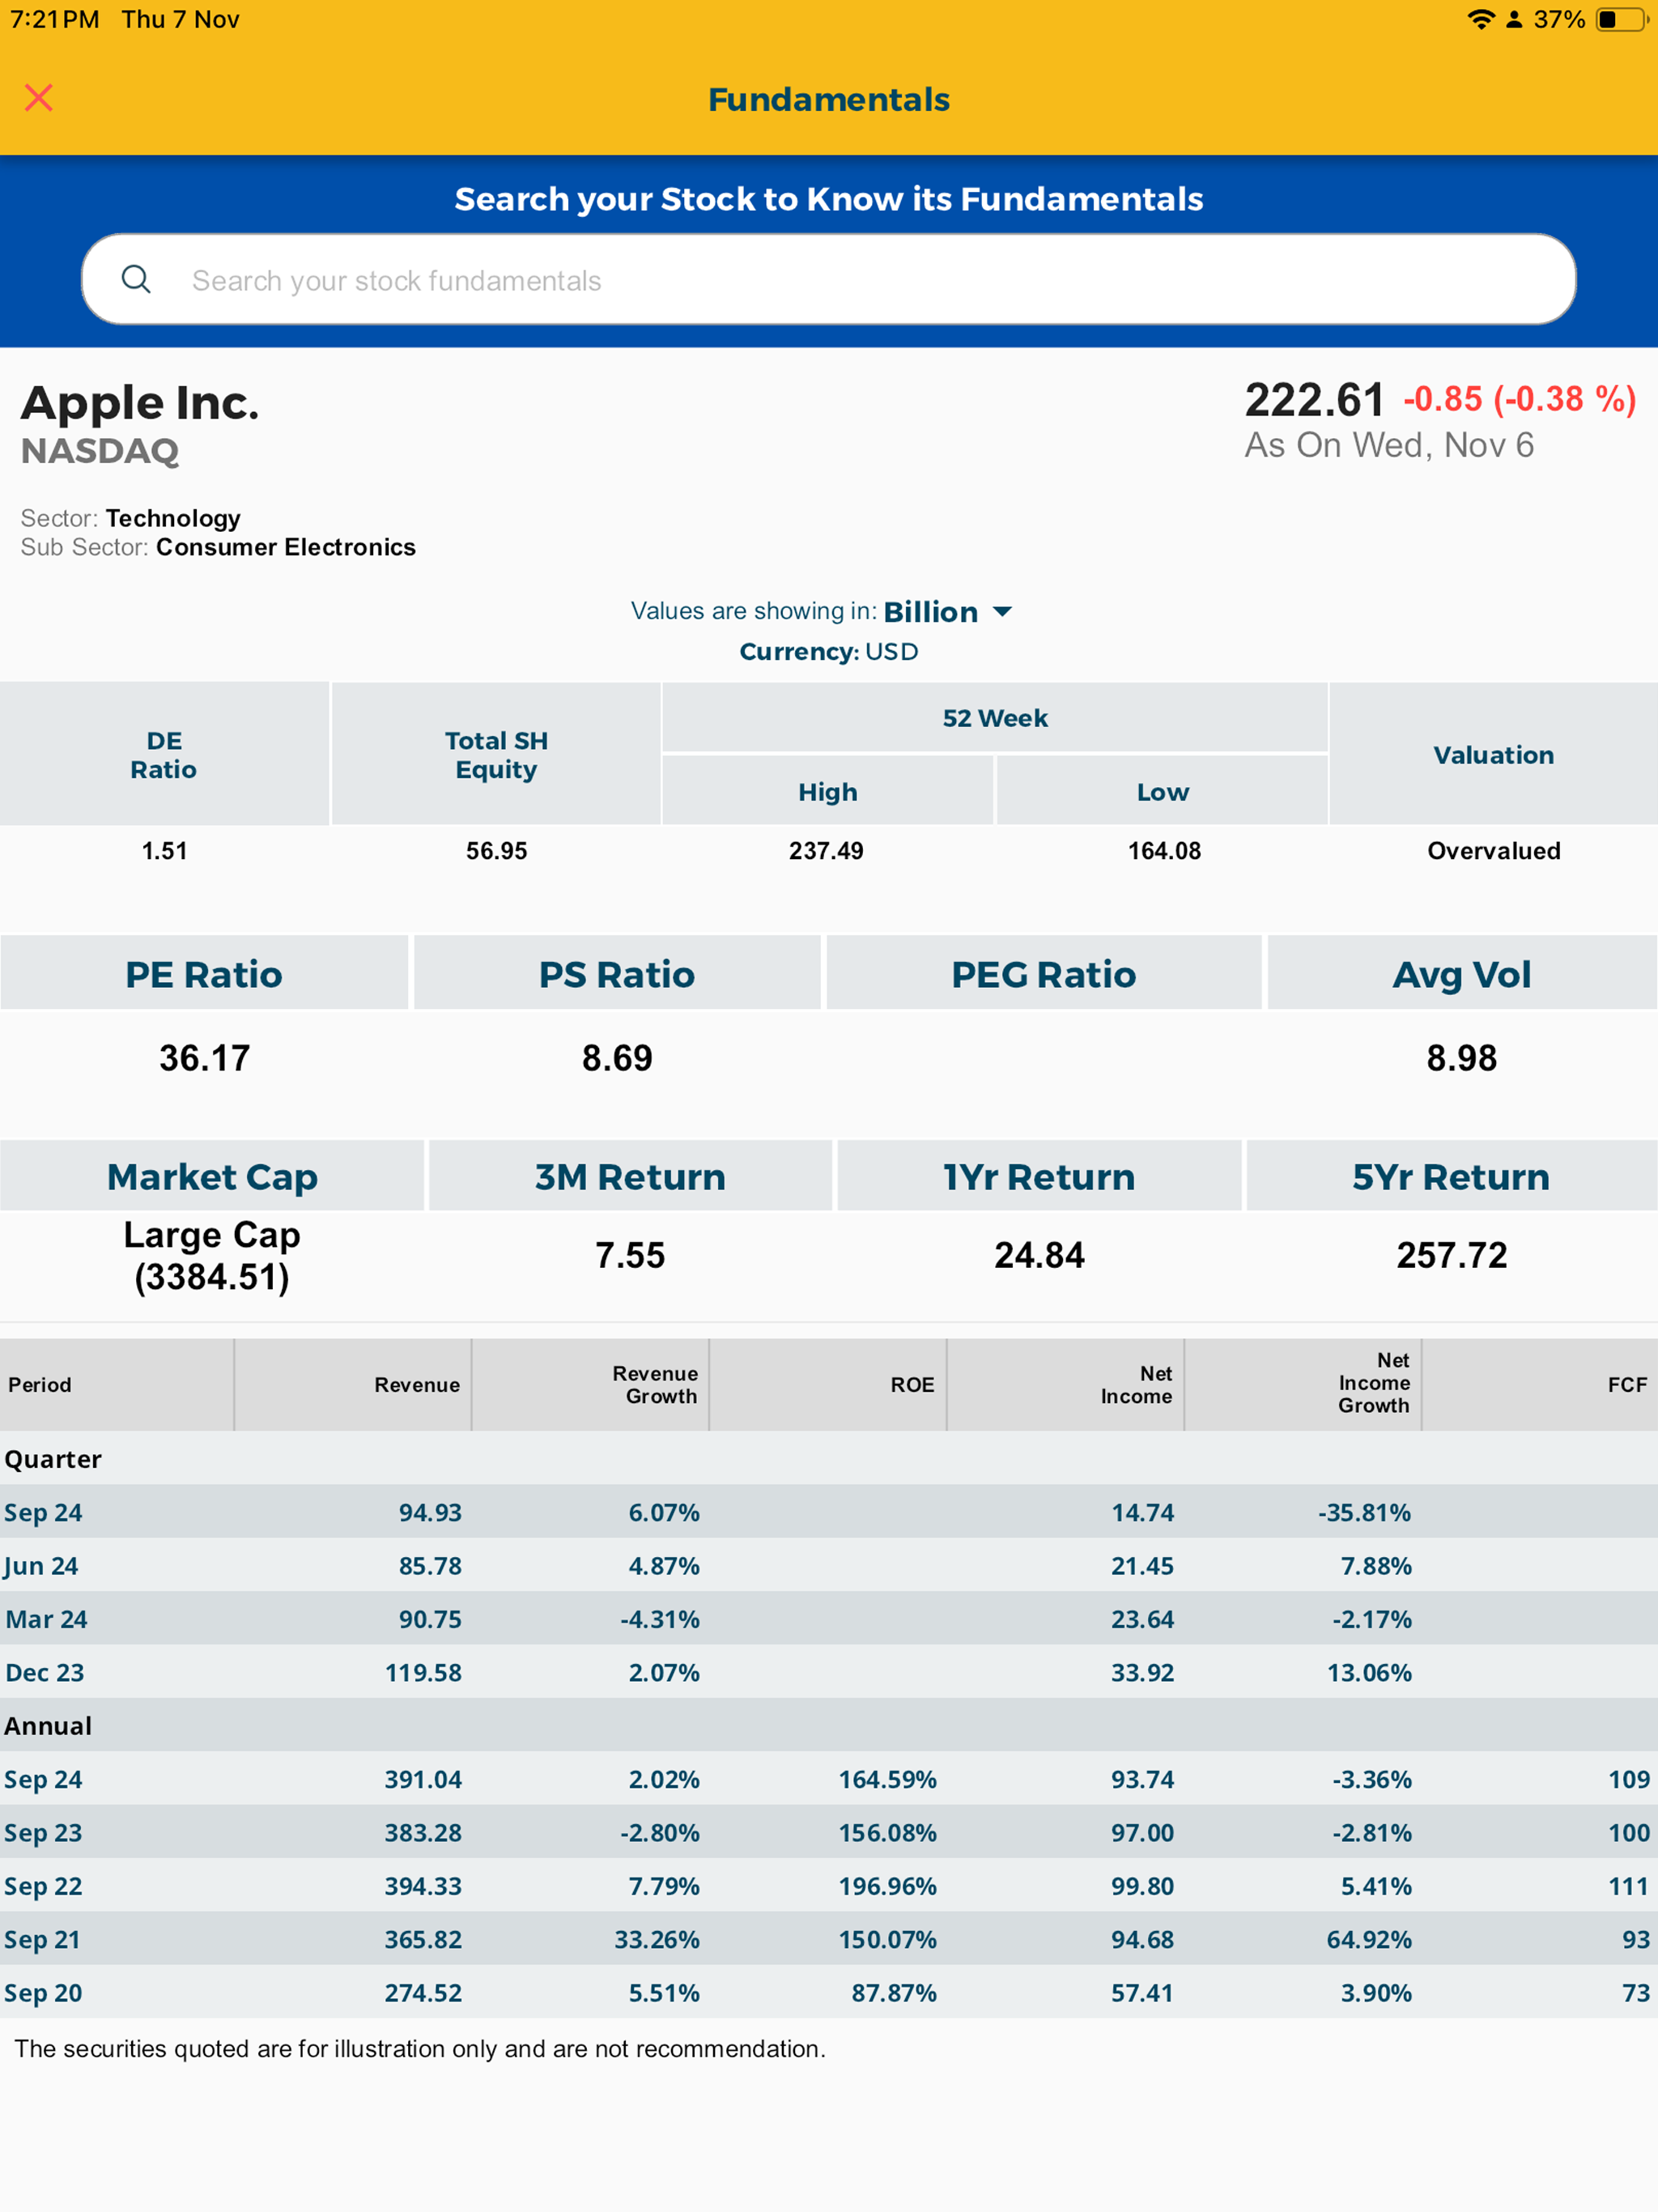
Task: Focus the stock fundamentals search field
Action: tap(828, 279)
